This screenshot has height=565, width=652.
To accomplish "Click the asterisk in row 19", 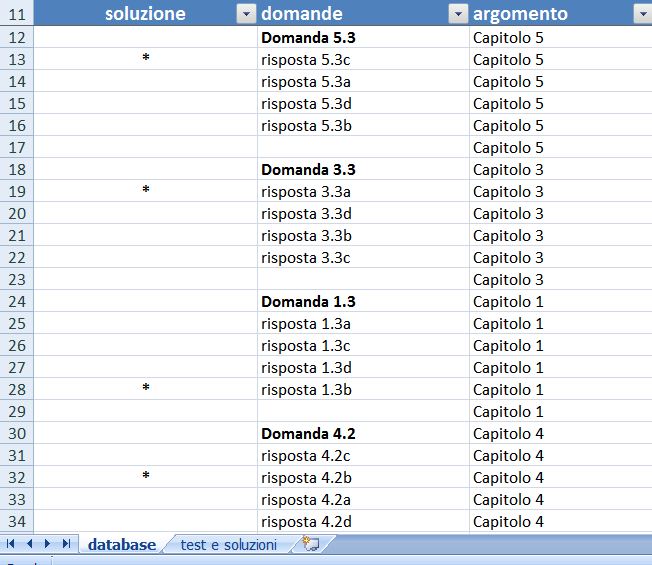I will pos(146,189).
